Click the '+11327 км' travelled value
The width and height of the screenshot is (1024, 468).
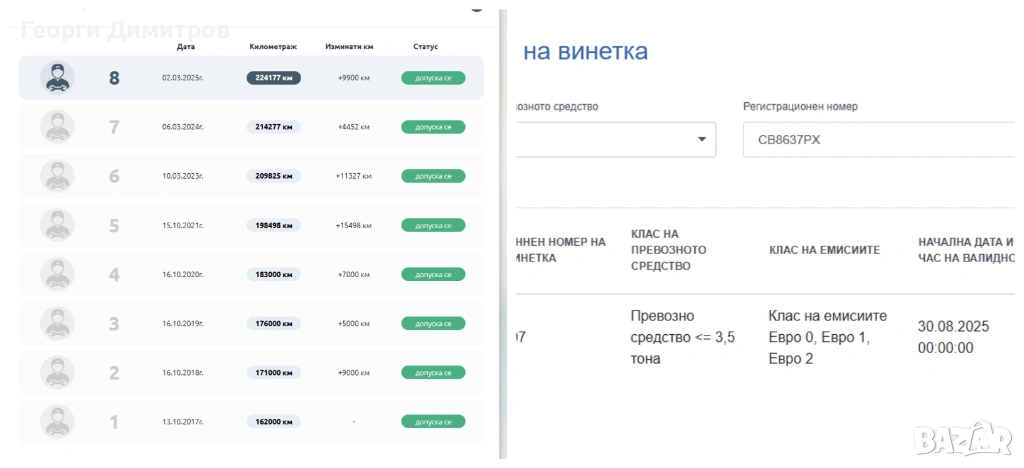pyautogui.click(x=353, y=176)
